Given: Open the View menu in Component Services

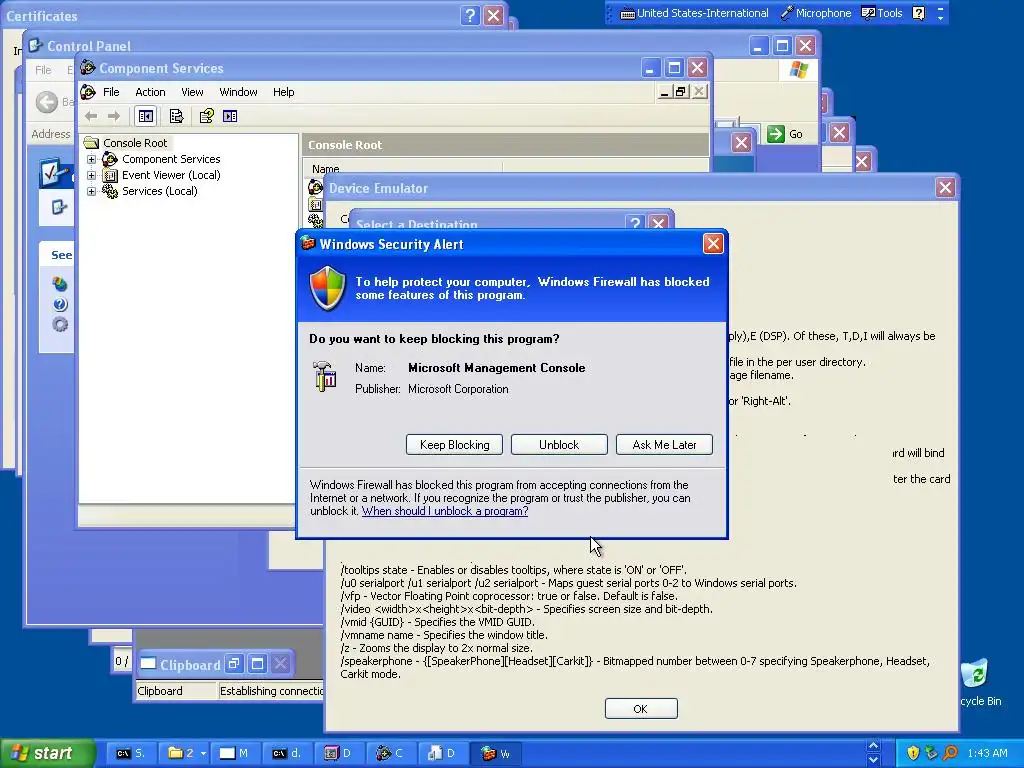Looking at the screenshot, I should point(192,92).
